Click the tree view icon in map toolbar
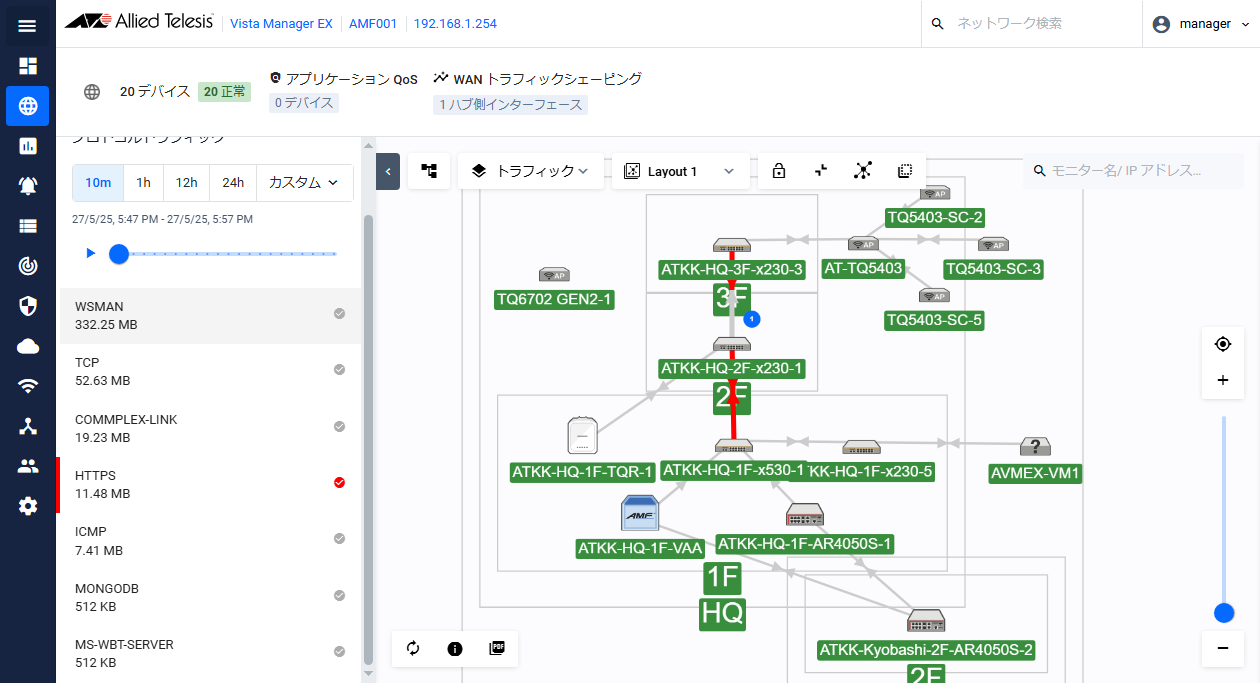 tap(429, 171)
